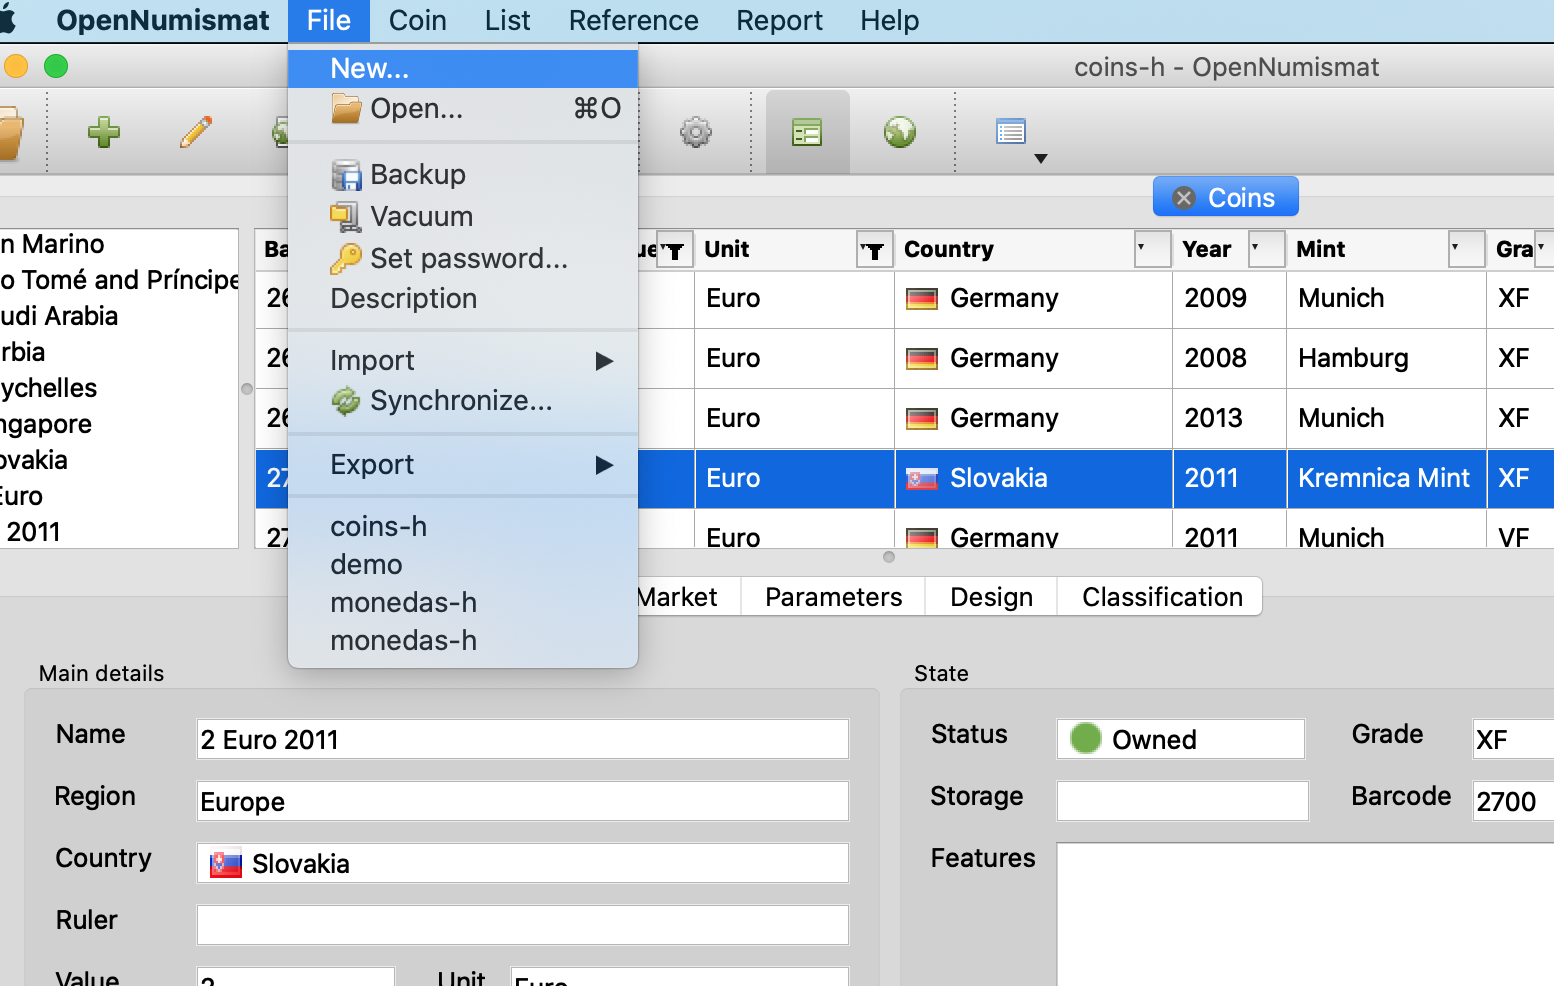Select New... in the File menu
This screenshot has height=986, width=1554.
(x=463, y=68)
